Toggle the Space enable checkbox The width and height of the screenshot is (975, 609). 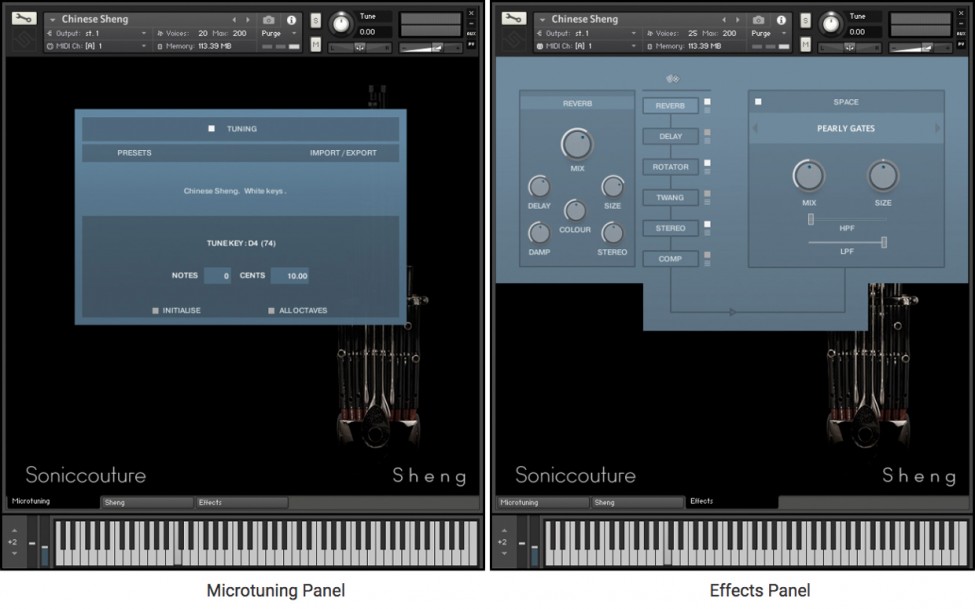coord(758,102)
